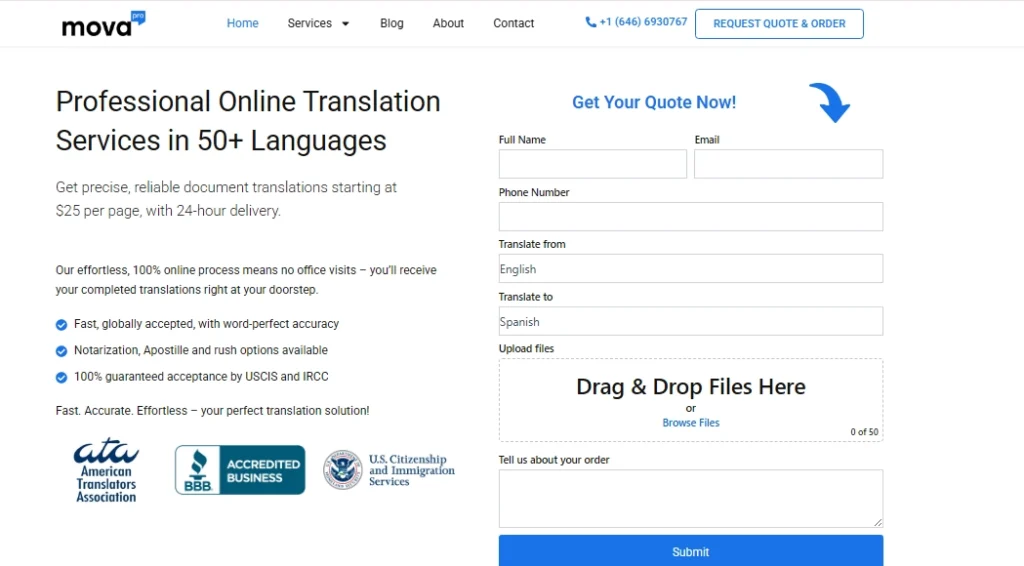Open the Translate from English selector
Screen dimensions: 1024x566
(691, 268)
